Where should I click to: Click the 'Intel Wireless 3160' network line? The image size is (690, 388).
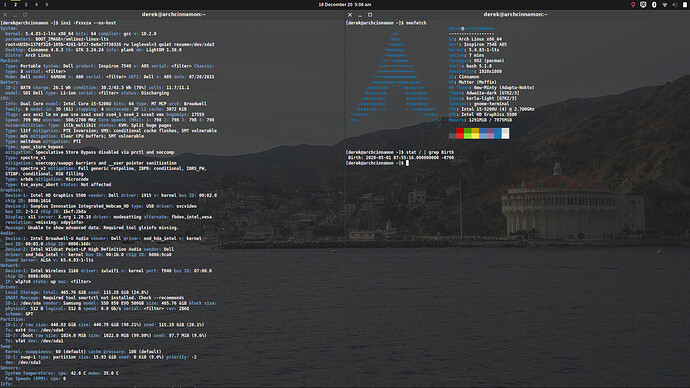[109, 271]
